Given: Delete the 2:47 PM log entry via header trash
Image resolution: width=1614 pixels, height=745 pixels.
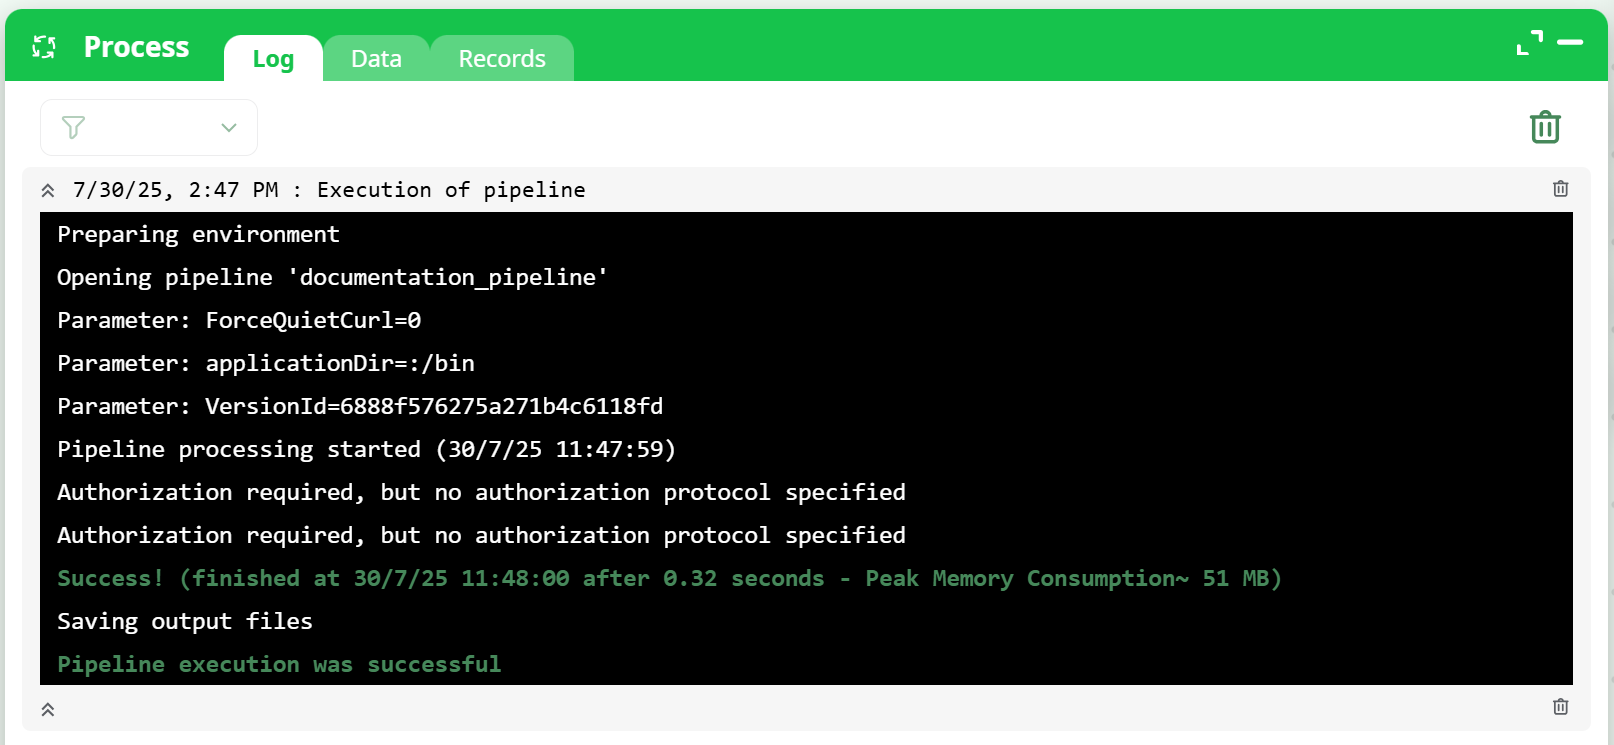Looking at the screenshot, I should [x=1560, y=189].
